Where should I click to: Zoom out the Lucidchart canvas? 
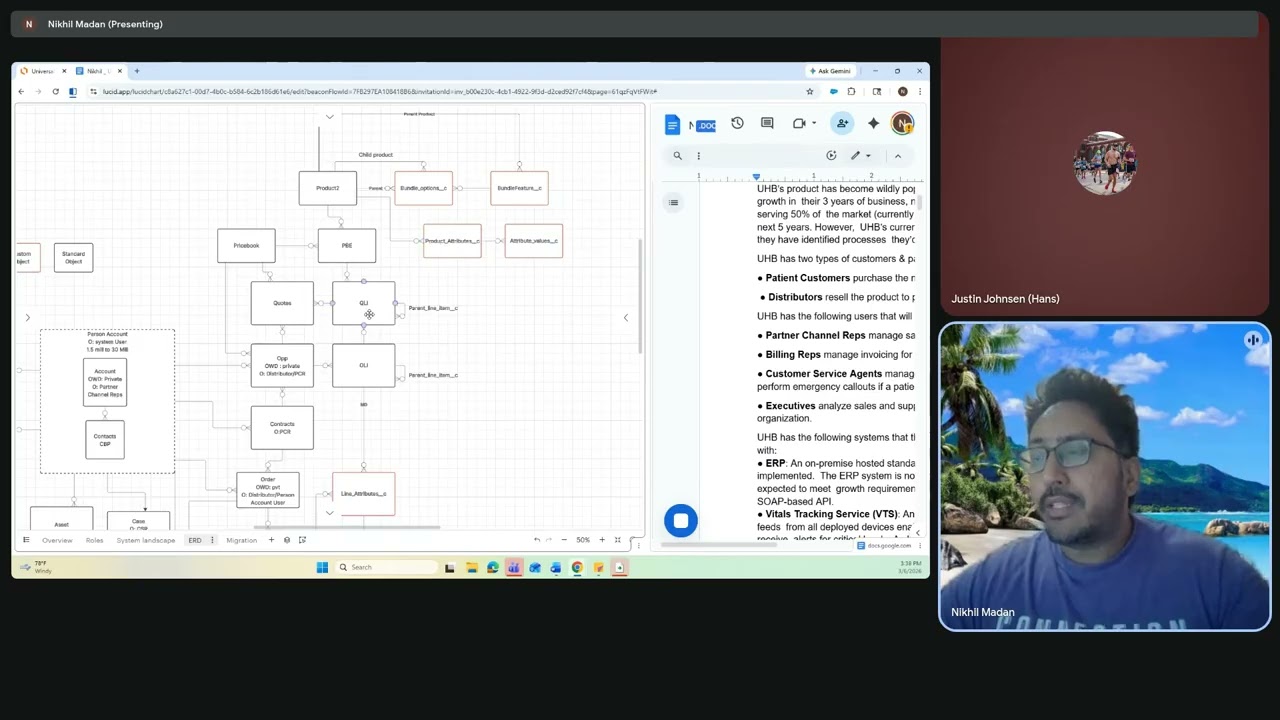[x=564, y=540]
